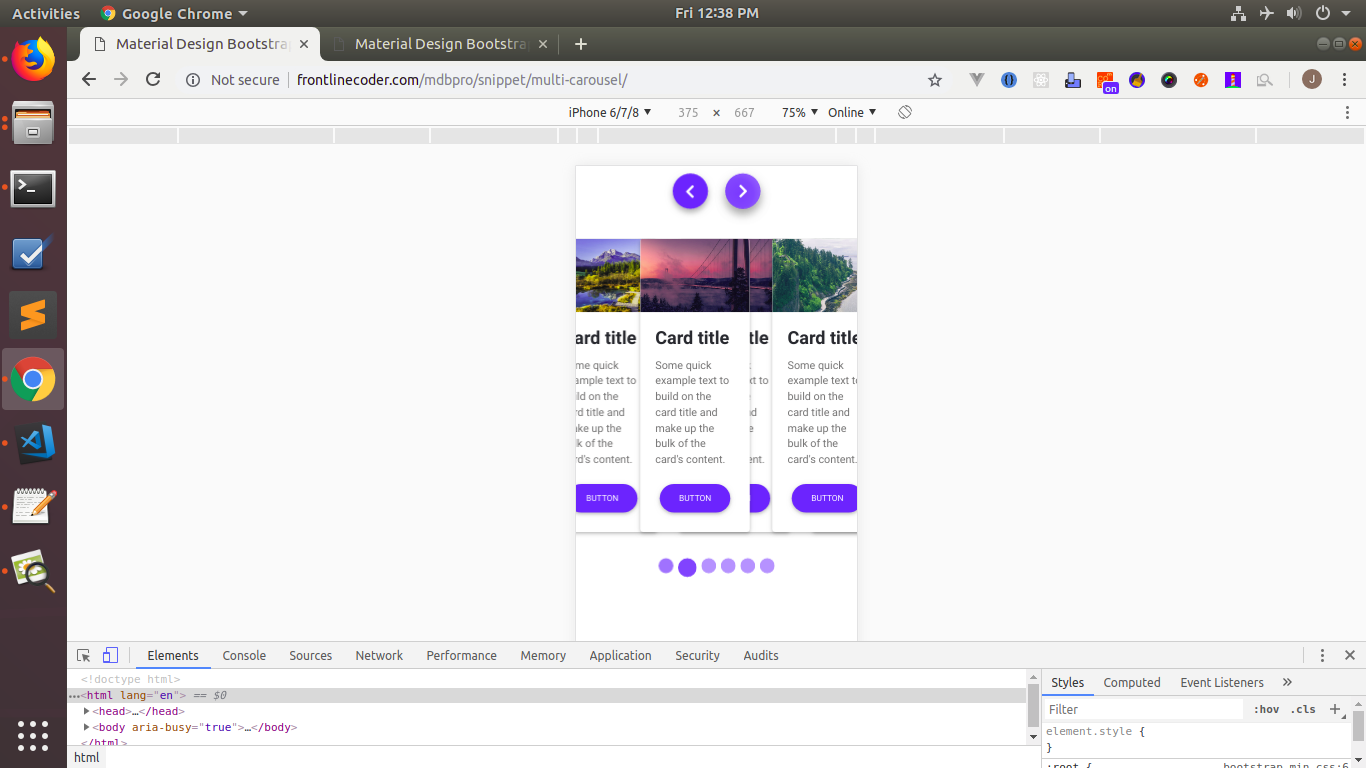The width and height of the screenshot is (1366, 768).
Task: Click the carousel next arrow button
Action: click(x=742, y=191)
